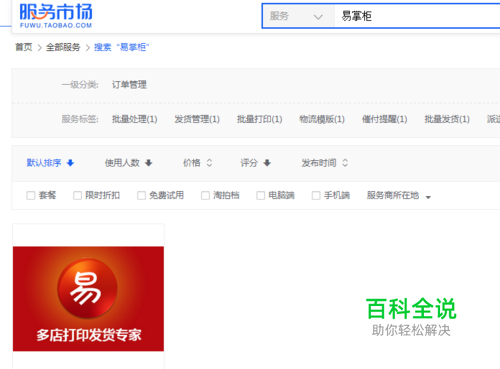500x369 pixels.
Task: Select the 订单管理 category
Action: [129, 85]
